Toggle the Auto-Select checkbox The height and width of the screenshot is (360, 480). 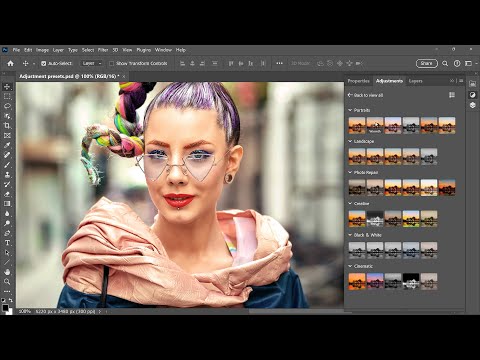pos(43,63)
